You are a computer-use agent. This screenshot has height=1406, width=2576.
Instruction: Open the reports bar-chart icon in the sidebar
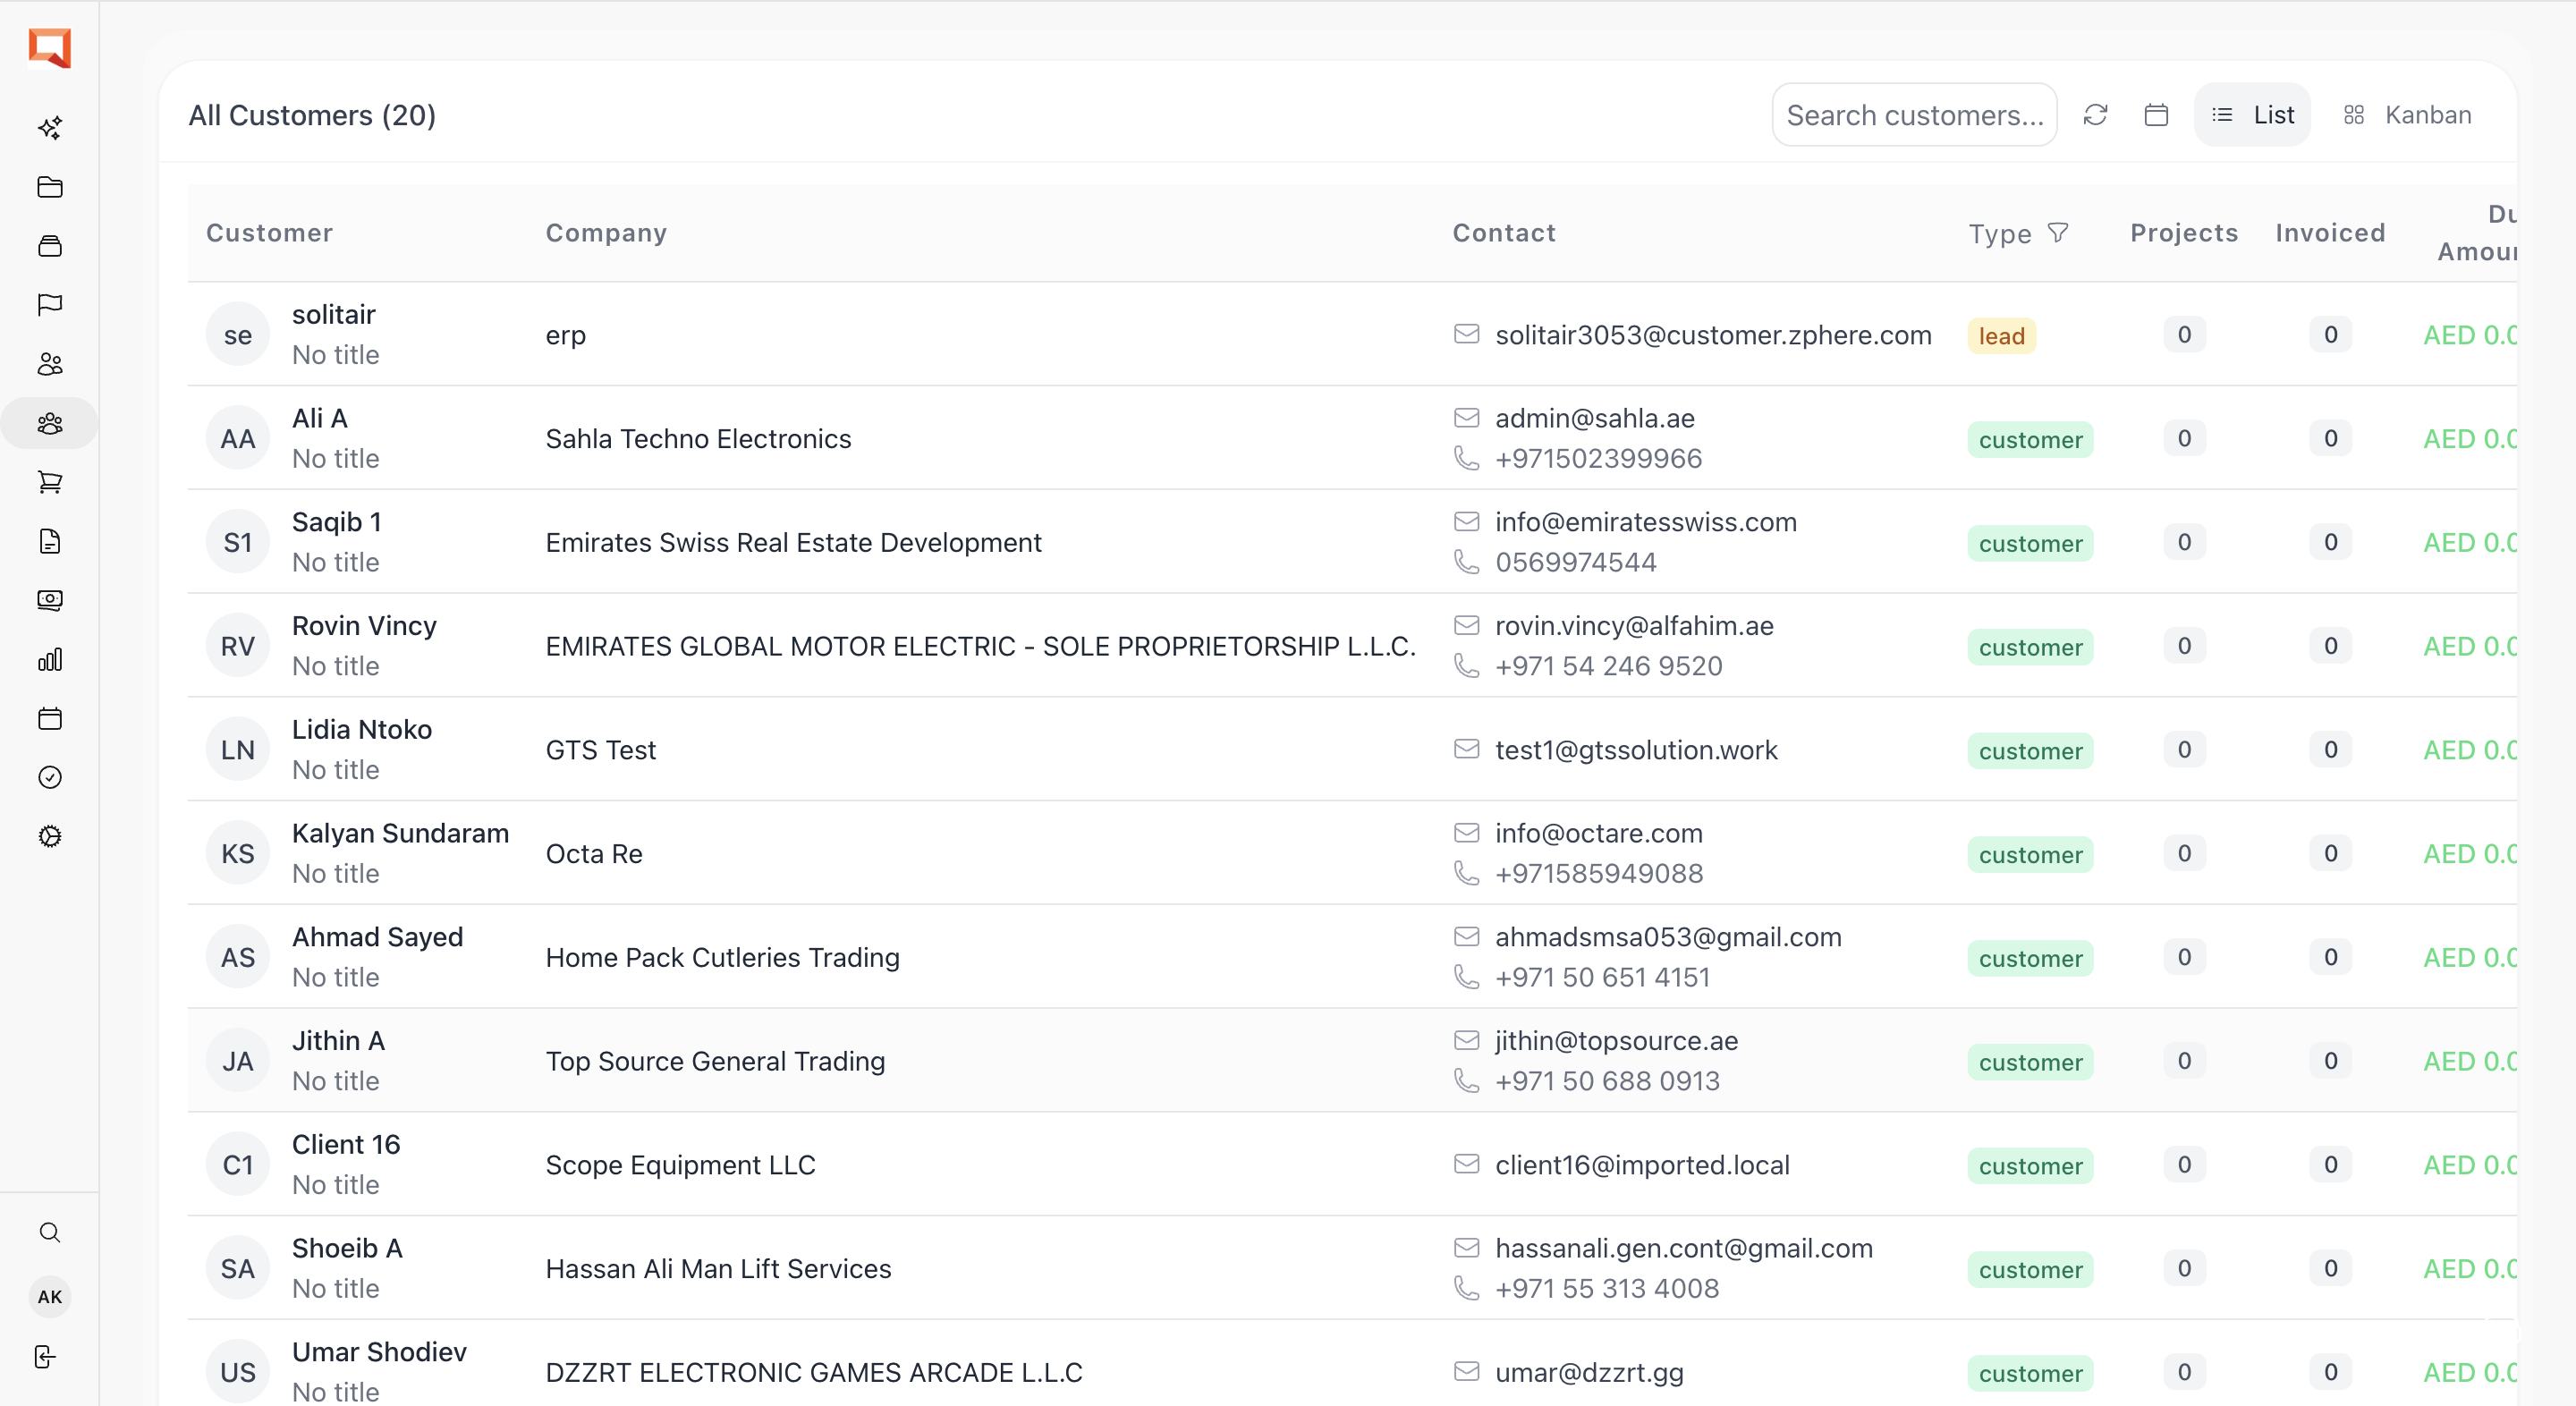click(x=49, y=659)
